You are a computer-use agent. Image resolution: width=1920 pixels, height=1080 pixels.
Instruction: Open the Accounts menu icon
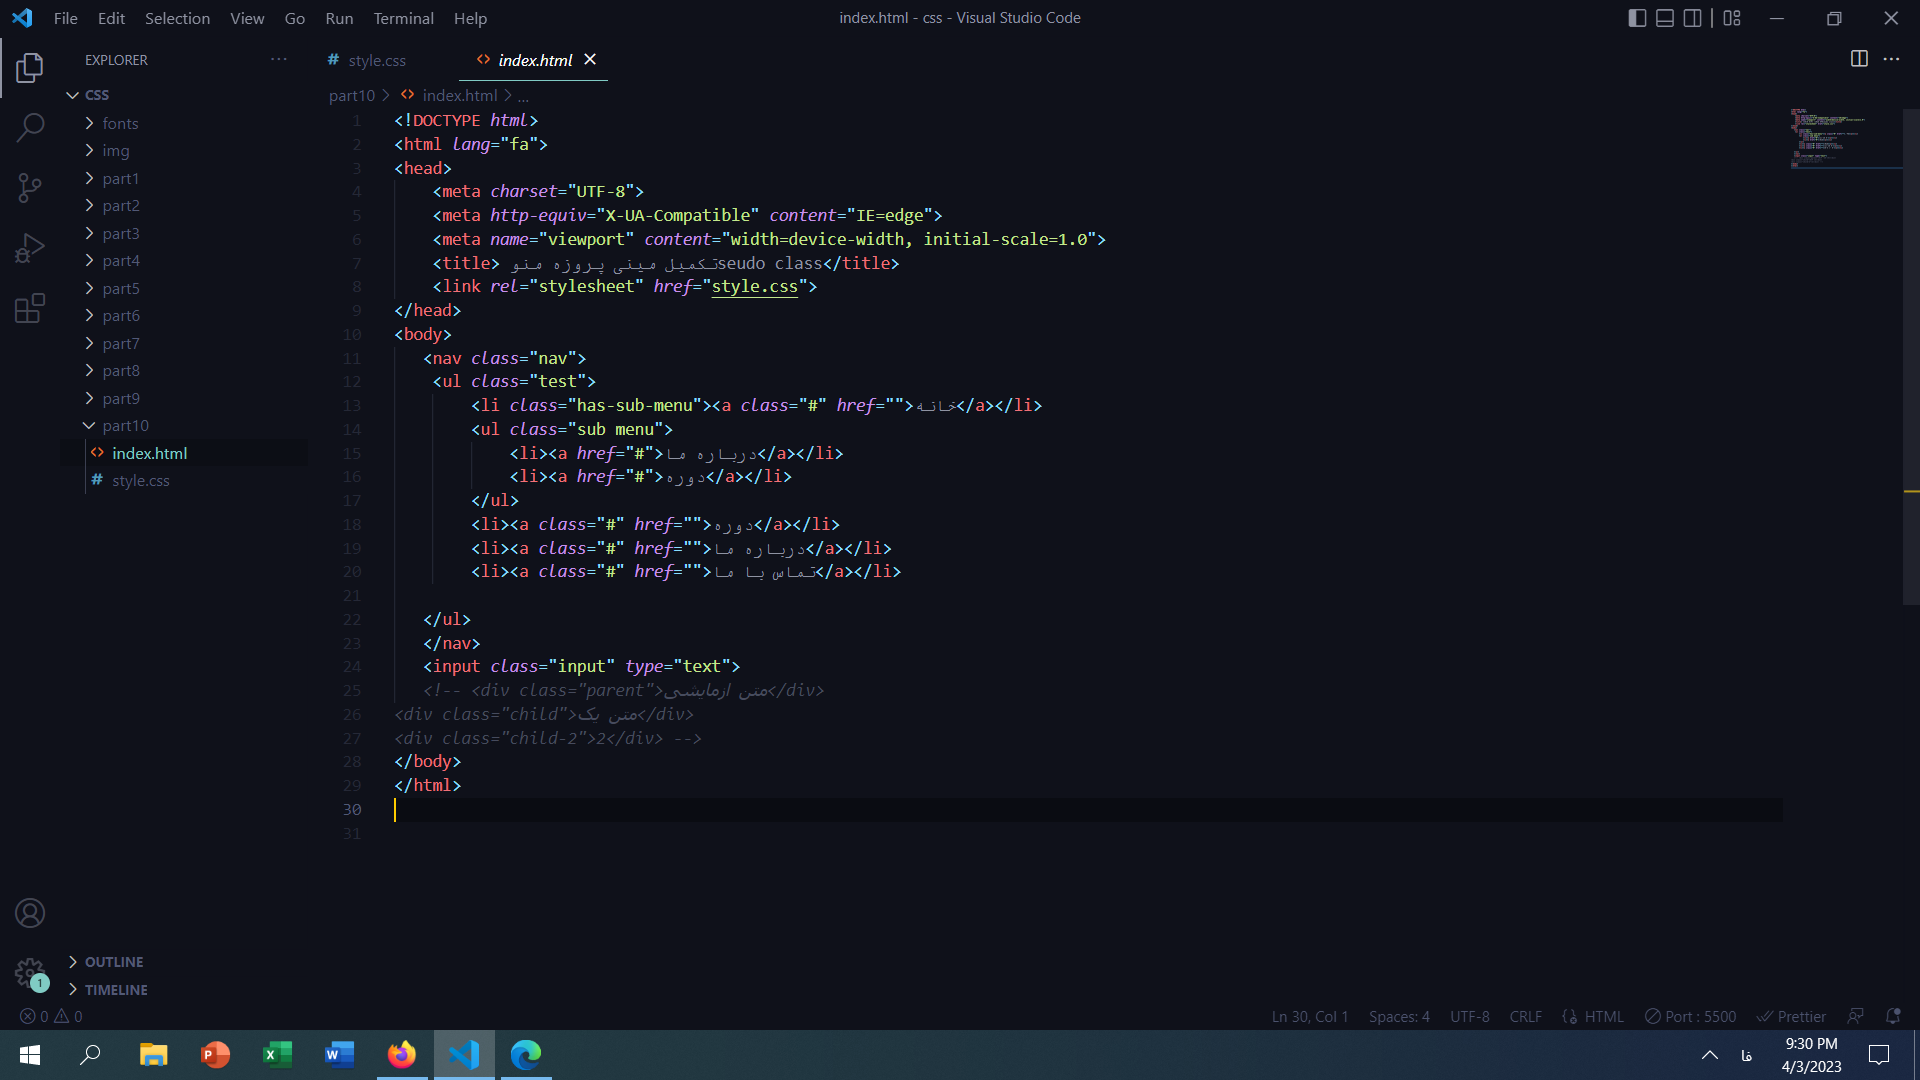click(30, 913)
